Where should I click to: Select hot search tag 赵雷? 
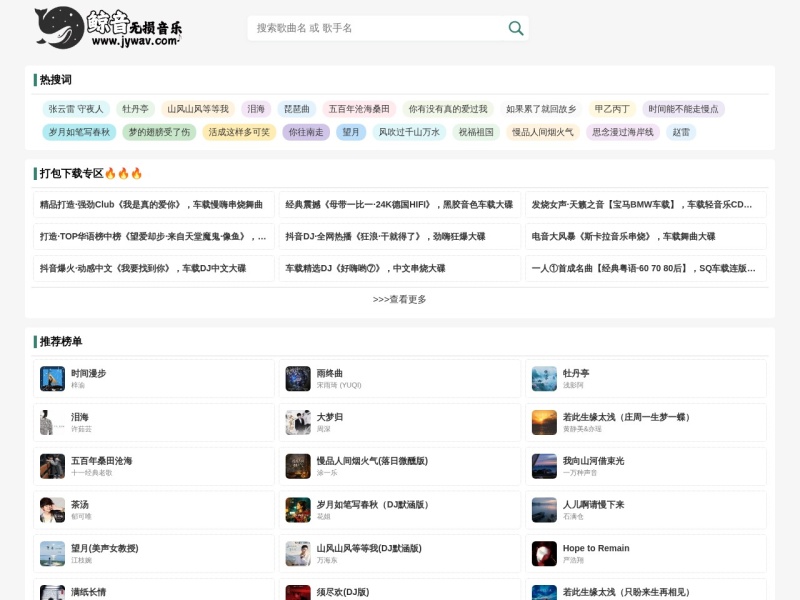[681, 132]
